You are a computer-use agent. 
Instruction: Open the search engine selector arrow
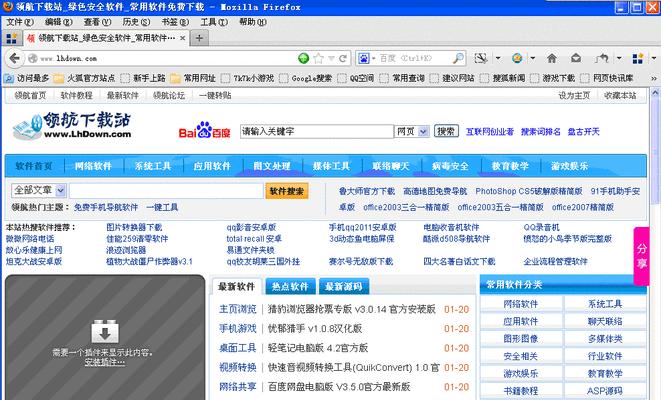coord(373,59)
